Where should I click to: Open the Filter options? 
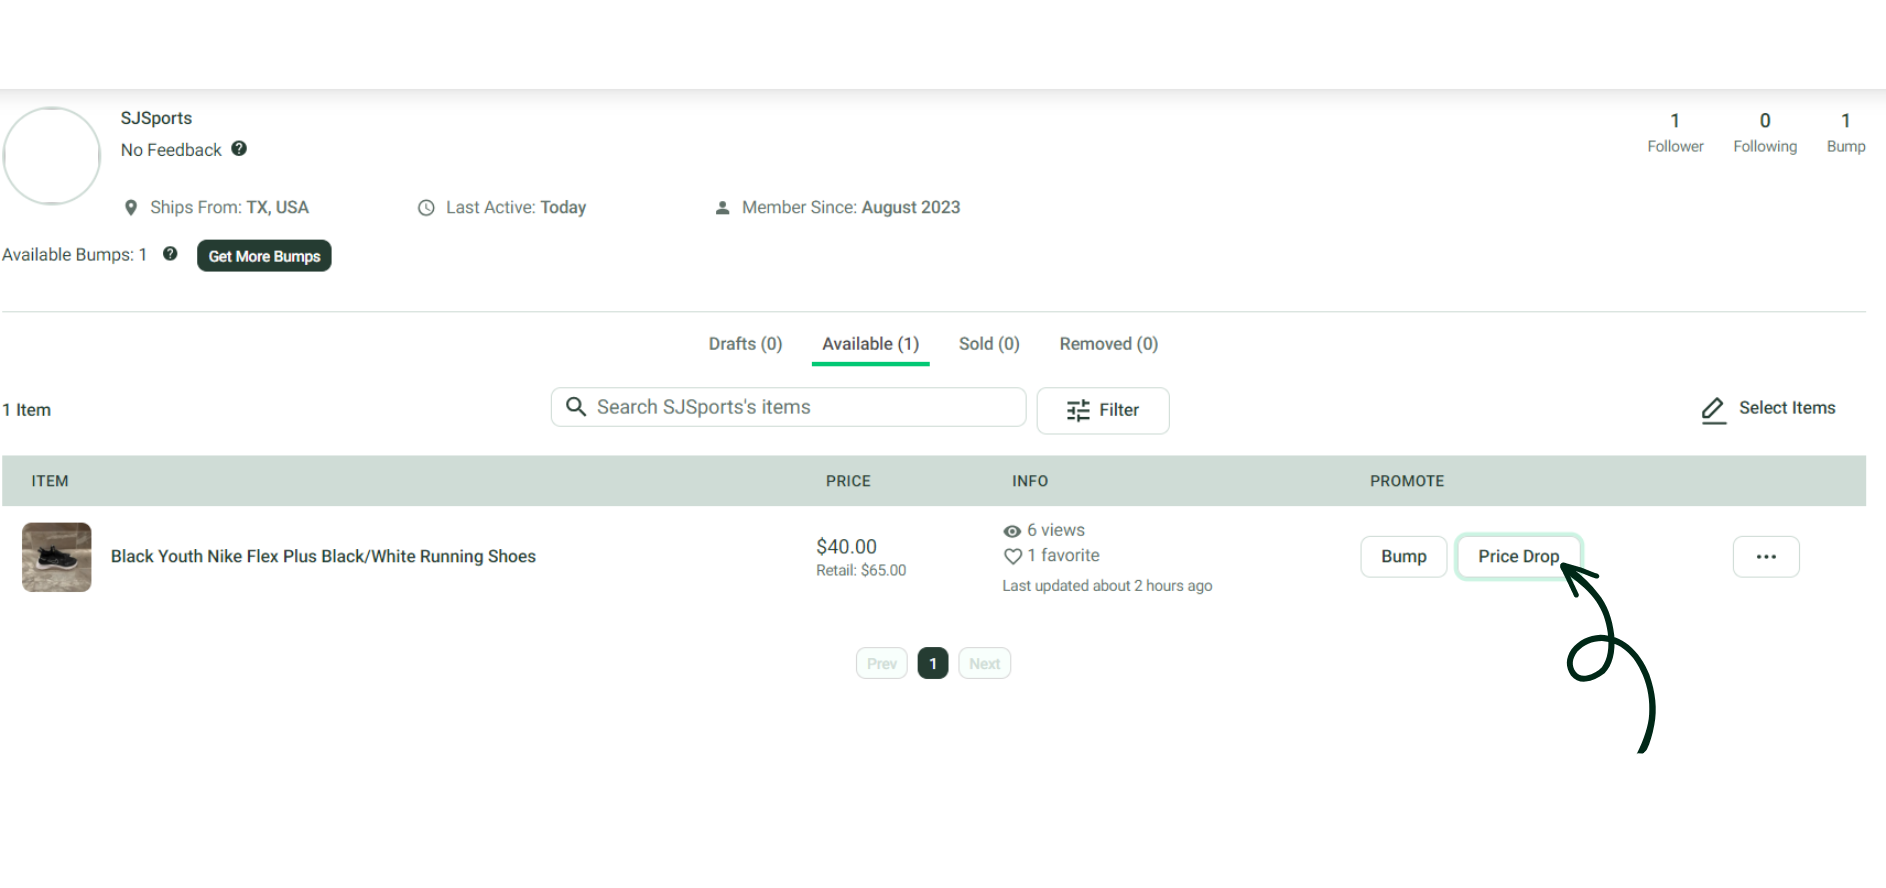tap(1102, 411)
